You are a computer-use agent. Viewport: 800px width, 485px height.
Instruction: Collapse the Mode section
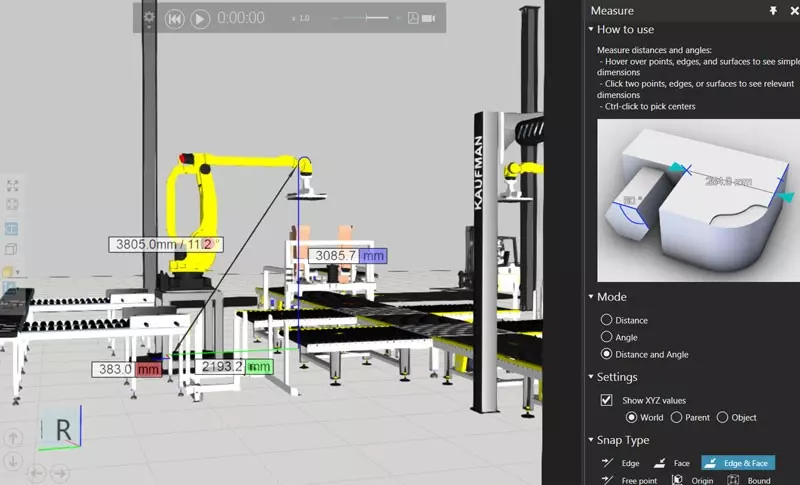(591, 297)
